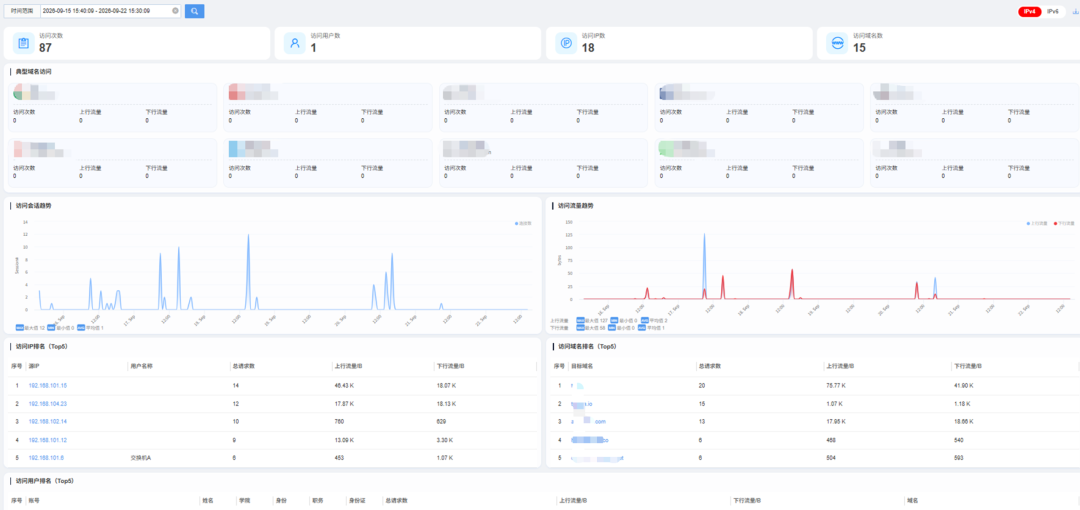Viewport: 1080px width, 510px height.
Task: Click the time range date input field
Action: pyautogui.click(x=110, y=11)
